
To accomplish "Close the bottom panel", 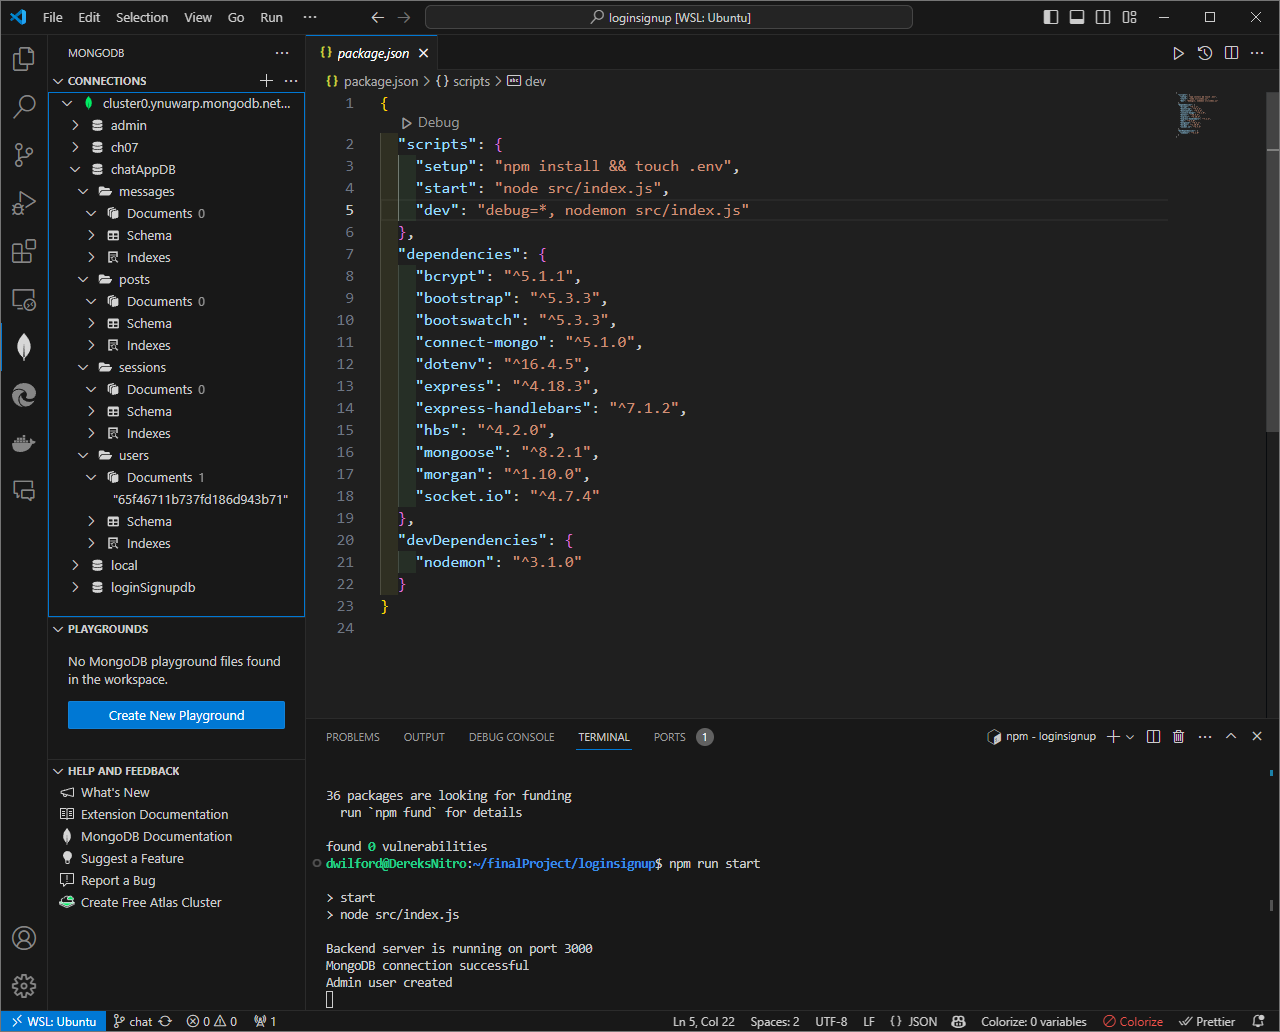I will 1257,737.
